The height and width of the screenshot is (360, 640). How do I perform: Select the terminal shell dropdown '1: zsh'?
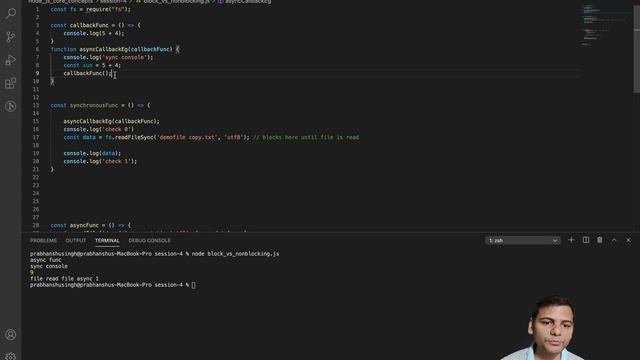523,240
